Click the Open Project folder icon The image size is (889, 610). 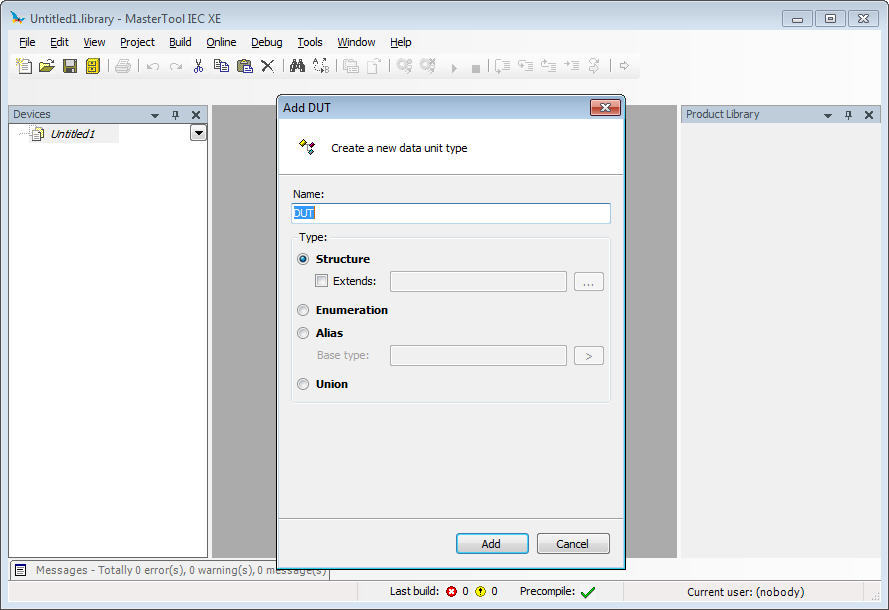46,66
